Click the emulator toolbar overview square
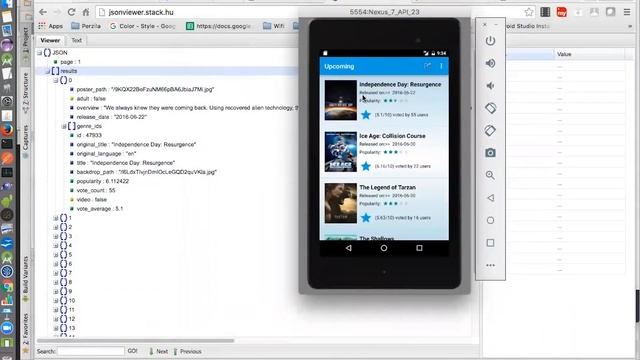The image size is (640, 360). (x=490, y=243)
